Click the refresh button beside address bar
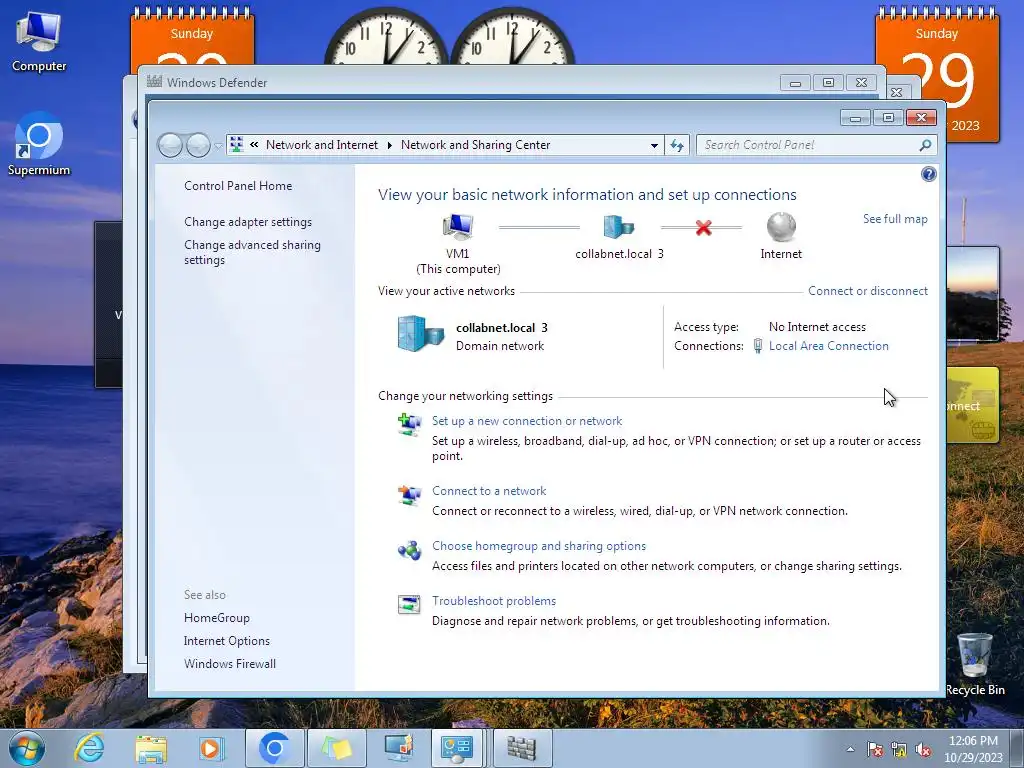Screen dimensions: 1024x768 (x=677, y=145)
